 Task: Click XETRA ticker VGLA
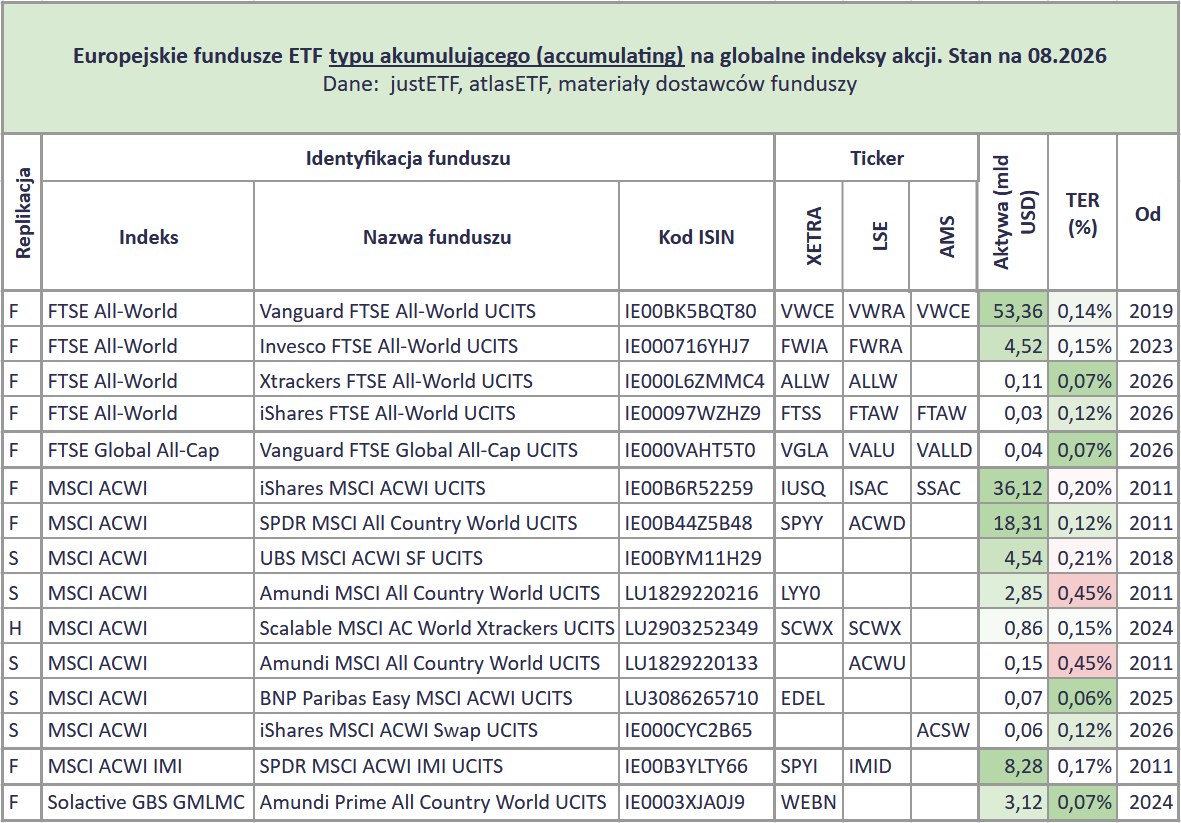tap(809, 450)
